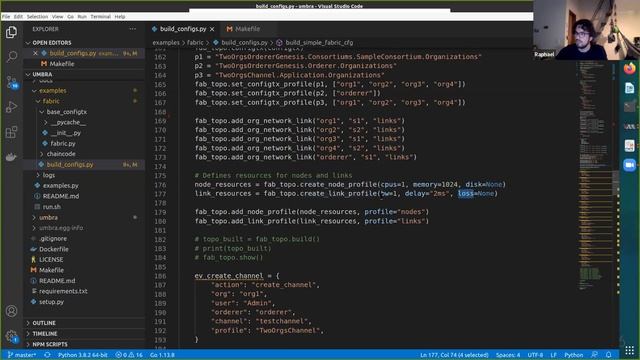
Task: Open Source Control view in activity bar
Action: coord(11,82)
